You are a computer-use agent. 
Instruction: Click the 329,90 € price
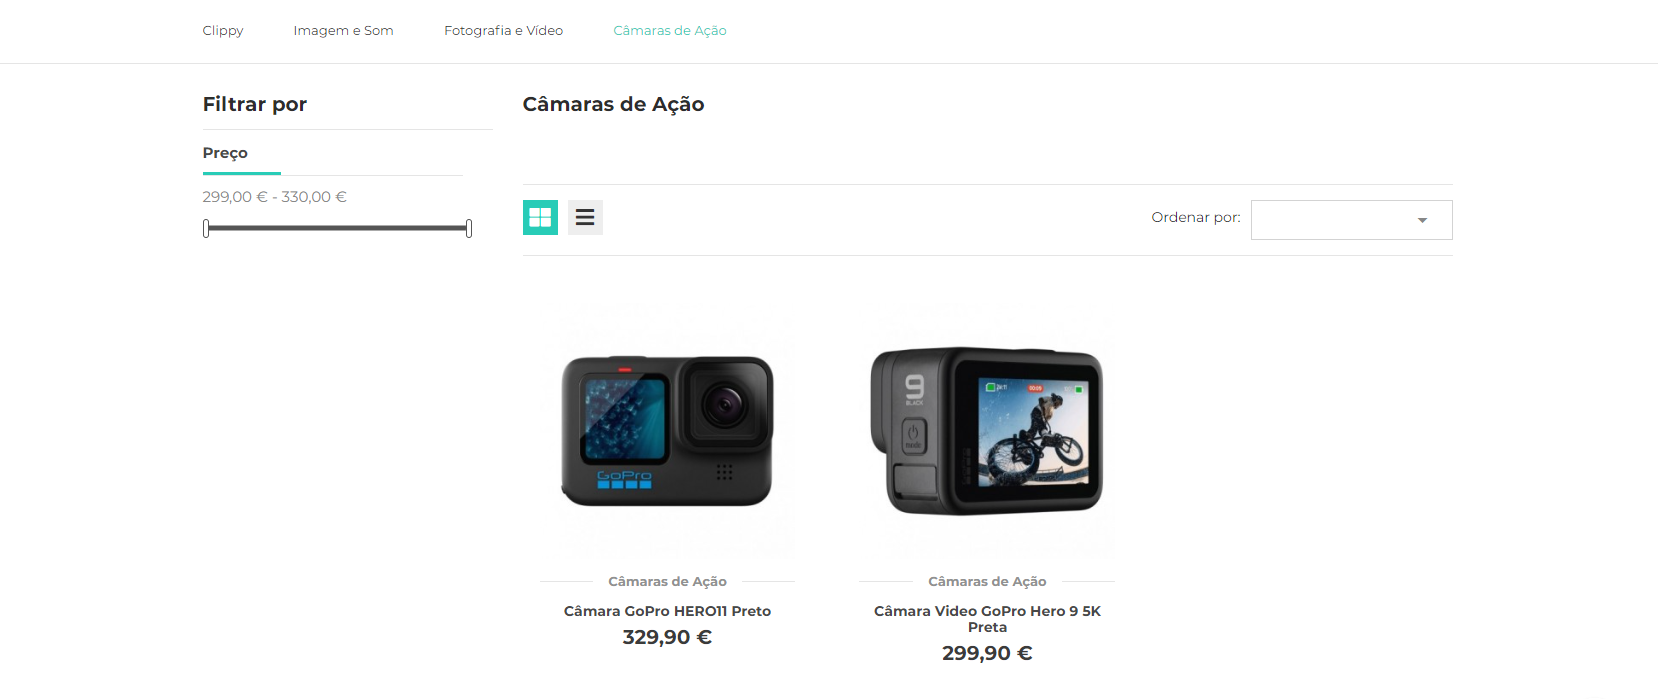[667, 637]
